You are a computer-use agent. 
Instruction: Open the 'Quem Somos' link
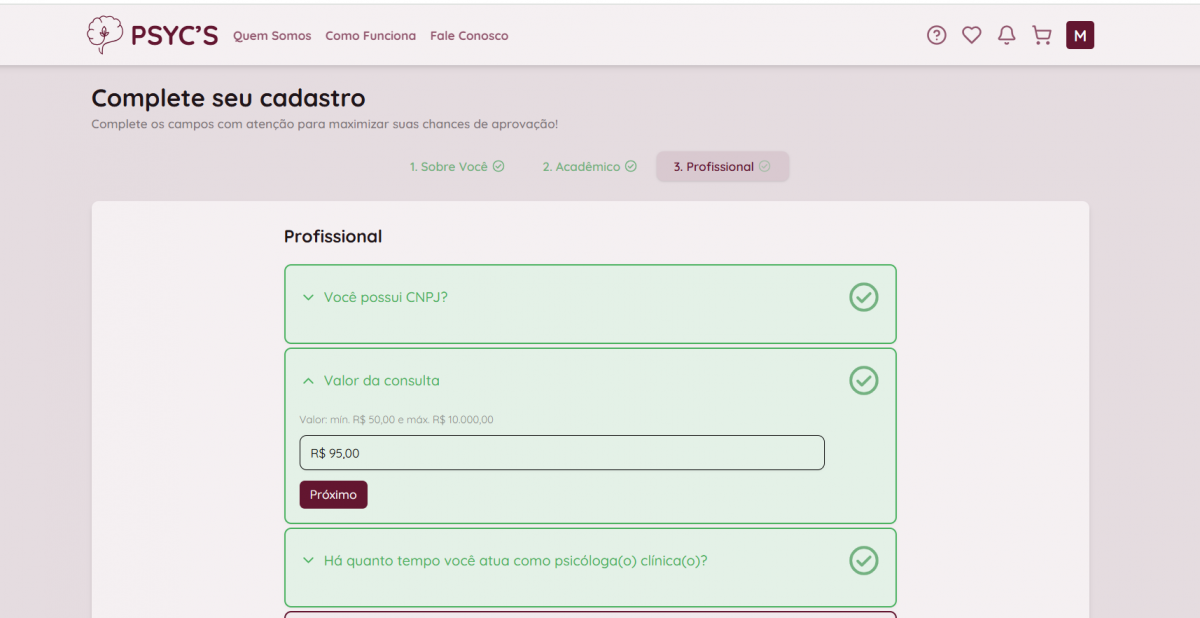tap(272, 36)
